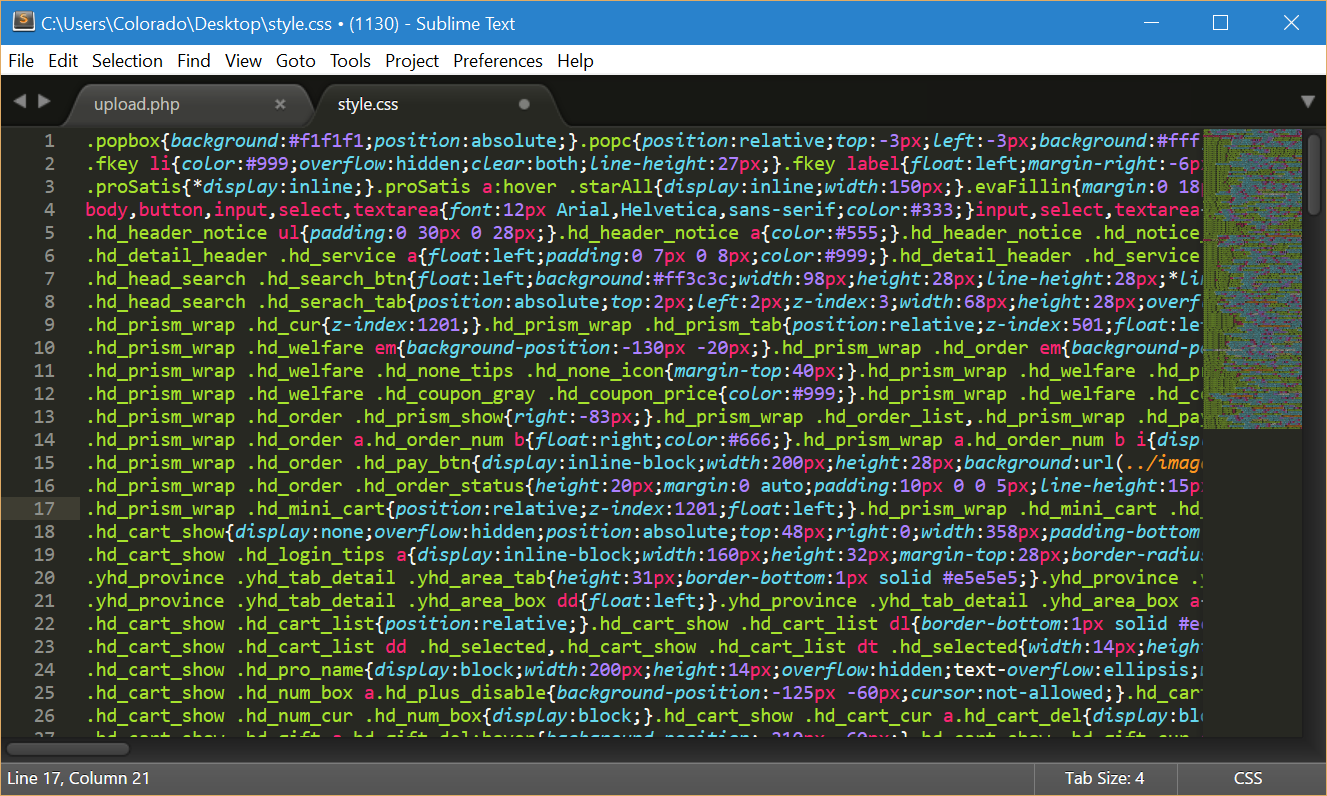Open the View menu
The image size is (1327, 796).
[243, 61]
